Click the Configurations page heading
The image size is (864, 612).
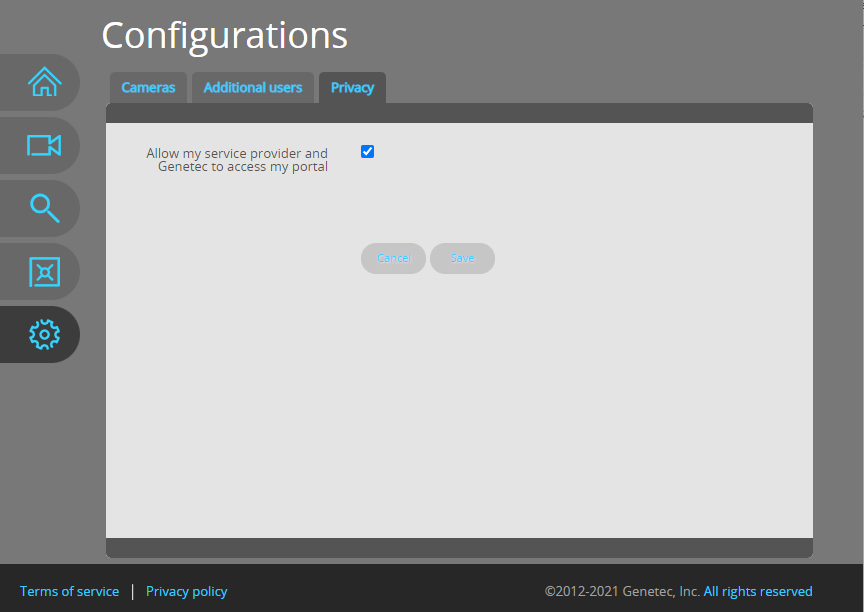(x=224, y=36)
